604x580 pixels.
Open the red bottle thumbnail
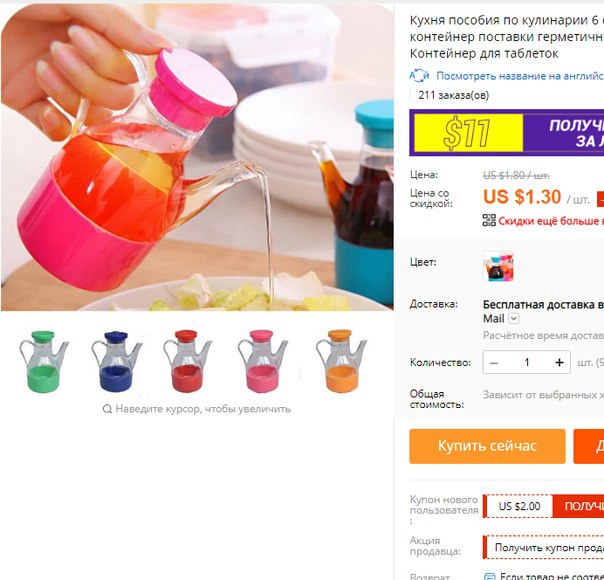(x=187, y=361)
